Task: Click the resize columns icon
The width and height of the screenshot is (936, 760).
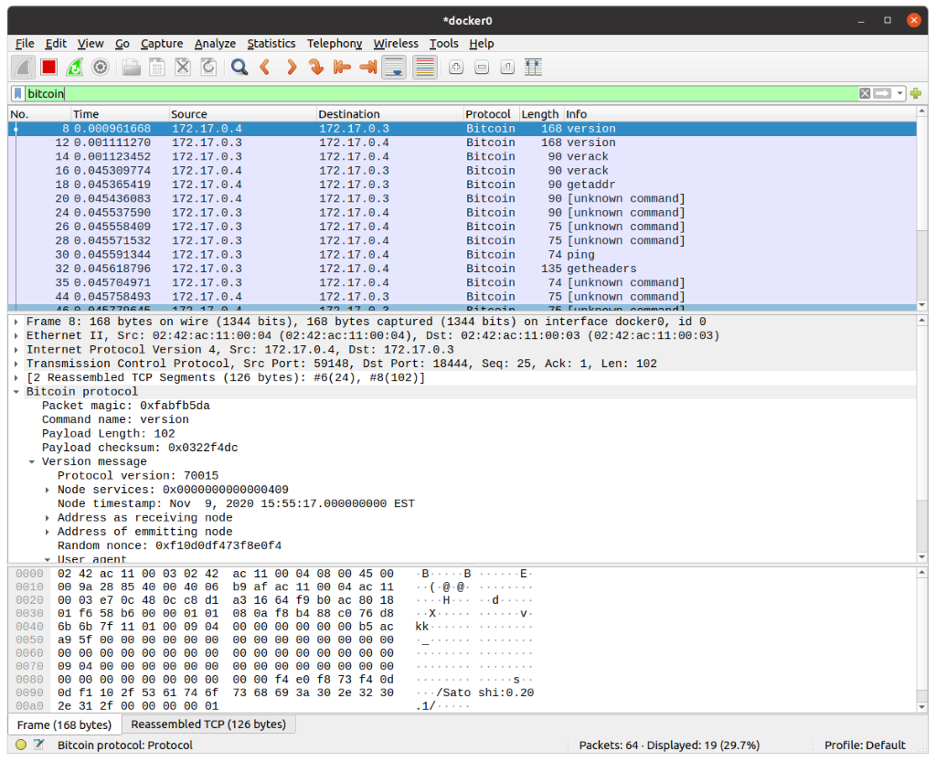Action: pyautogui.click(x=533, y=67)
